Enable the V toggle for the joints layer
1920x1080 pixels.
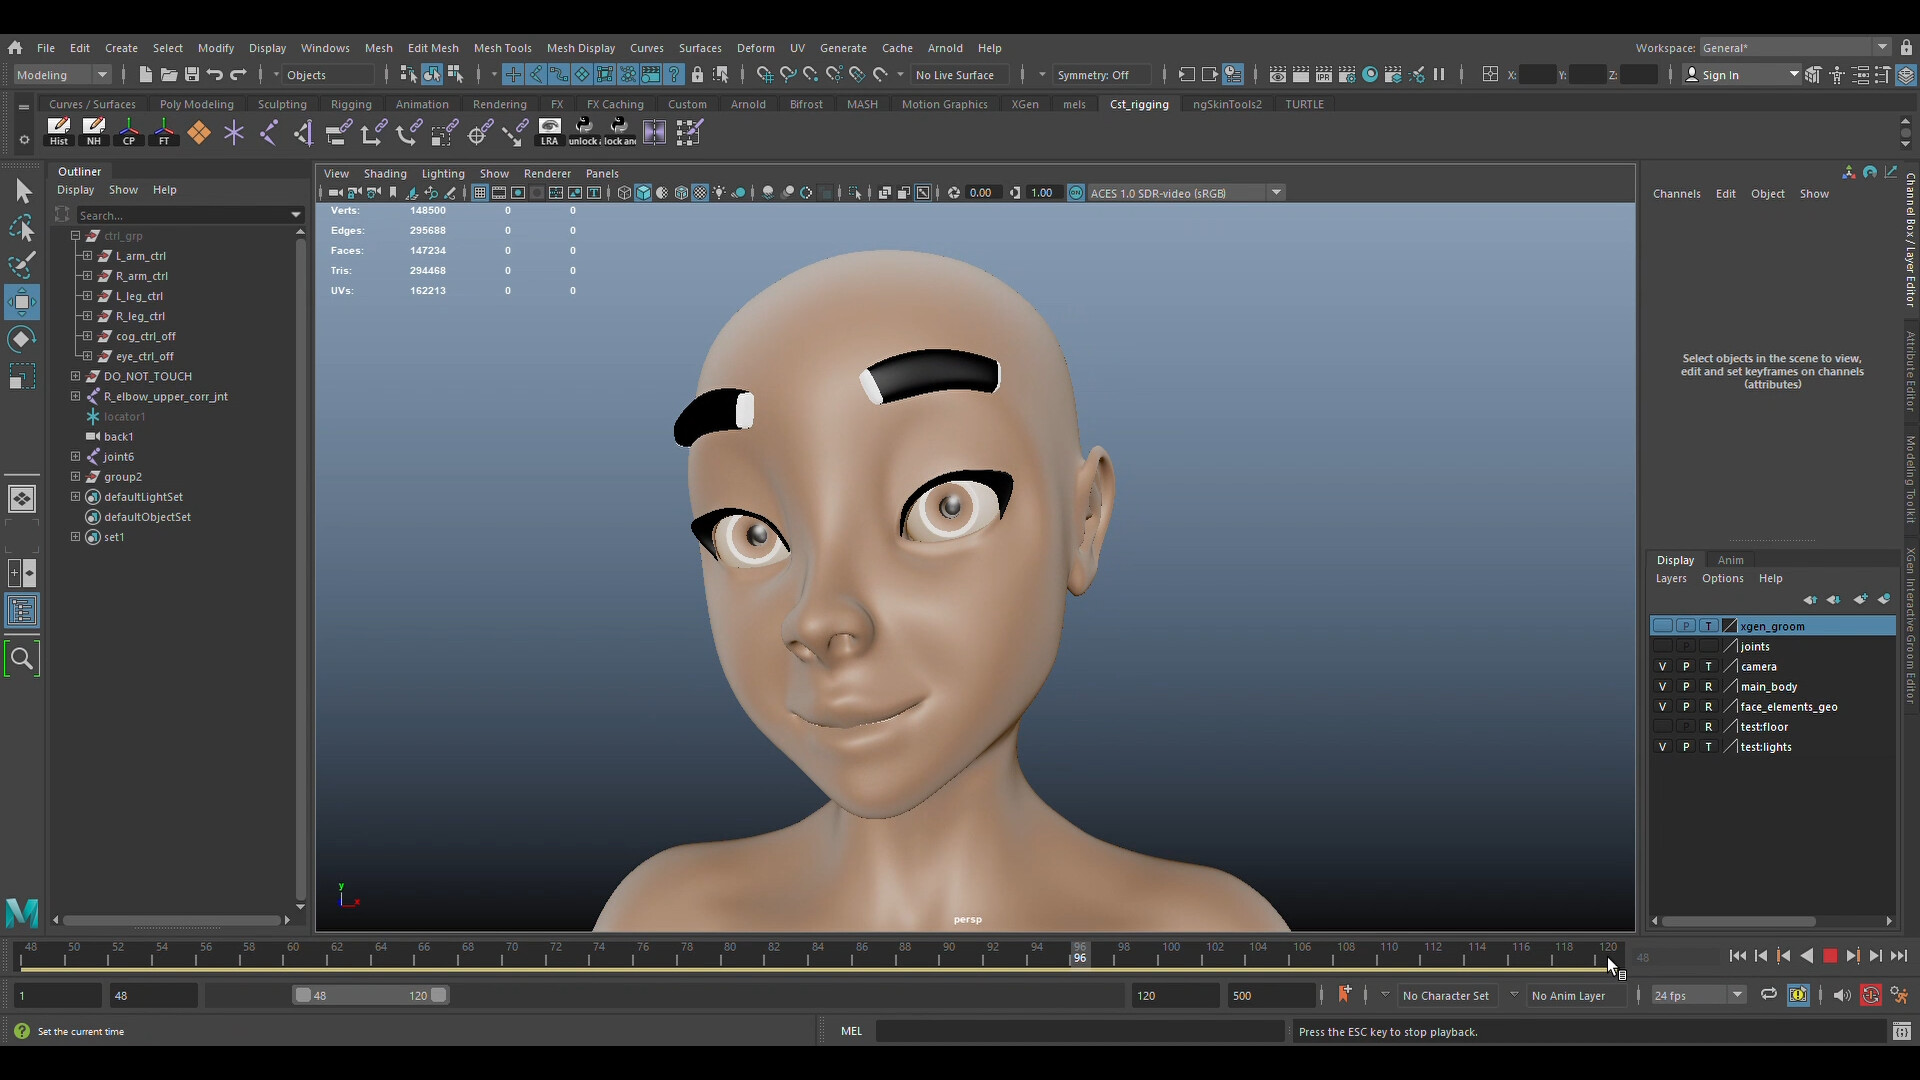(1663, 646)
